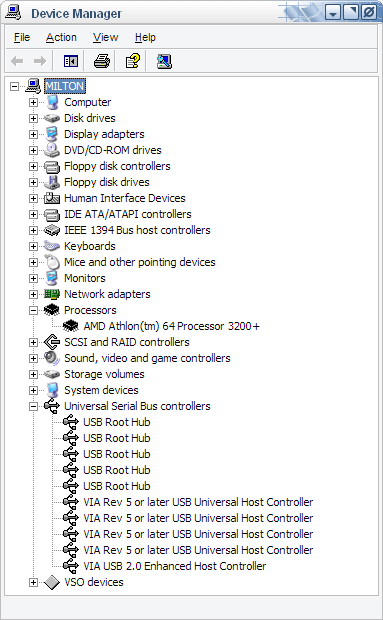383x620 pixels.
Task: Click the Keyboards category icon
Action: point(52,246)
